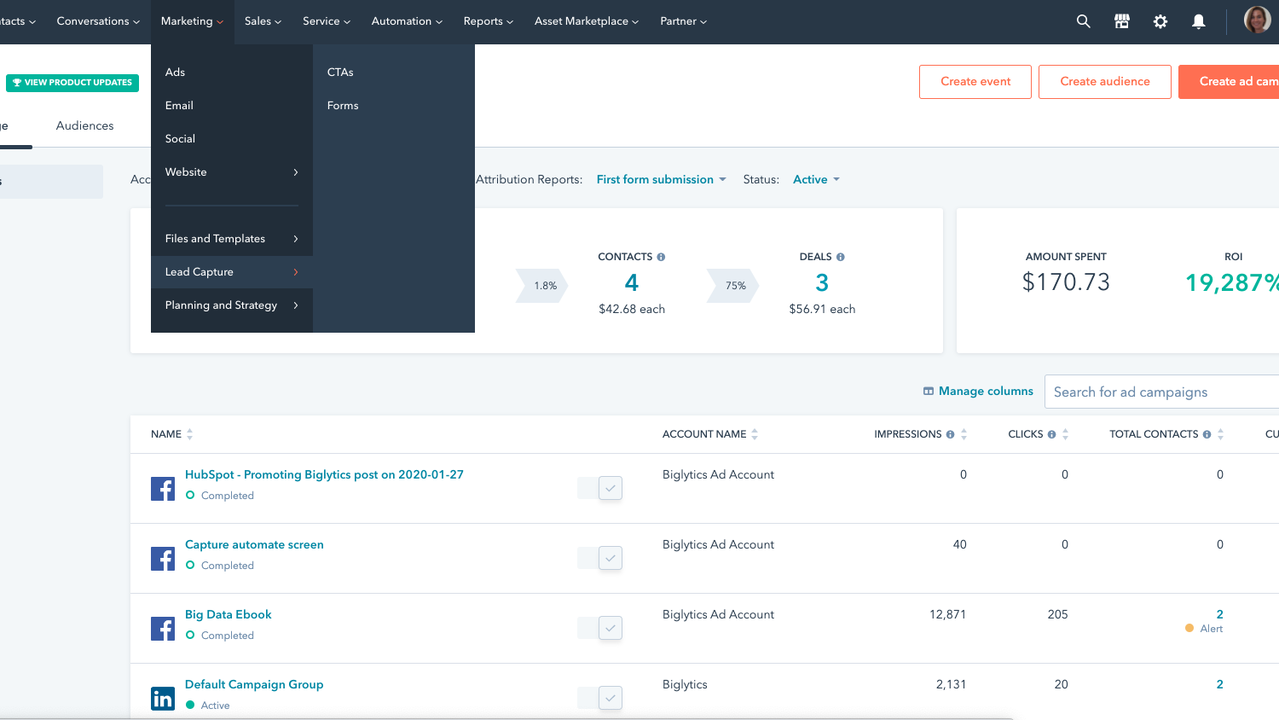Open the settings gear icon
Image resolution: width=1279 pixels, height=720 pixels.
(1160, 21)
